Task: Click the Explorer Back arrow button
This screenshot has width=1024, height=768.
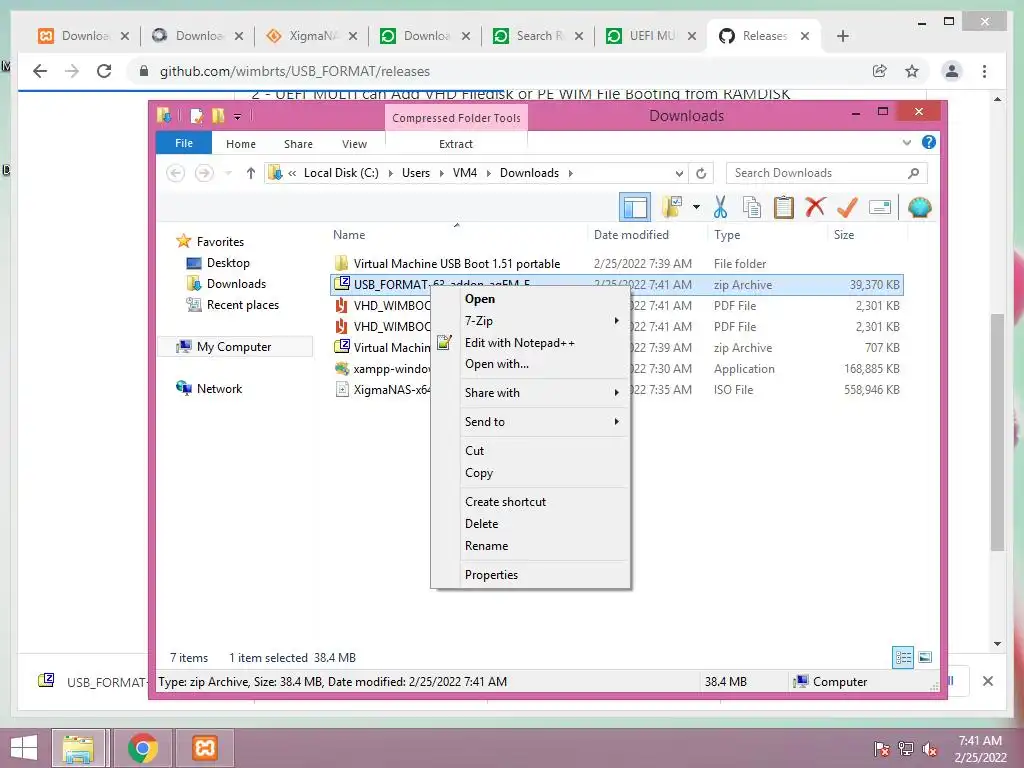Action: [176, 173]
